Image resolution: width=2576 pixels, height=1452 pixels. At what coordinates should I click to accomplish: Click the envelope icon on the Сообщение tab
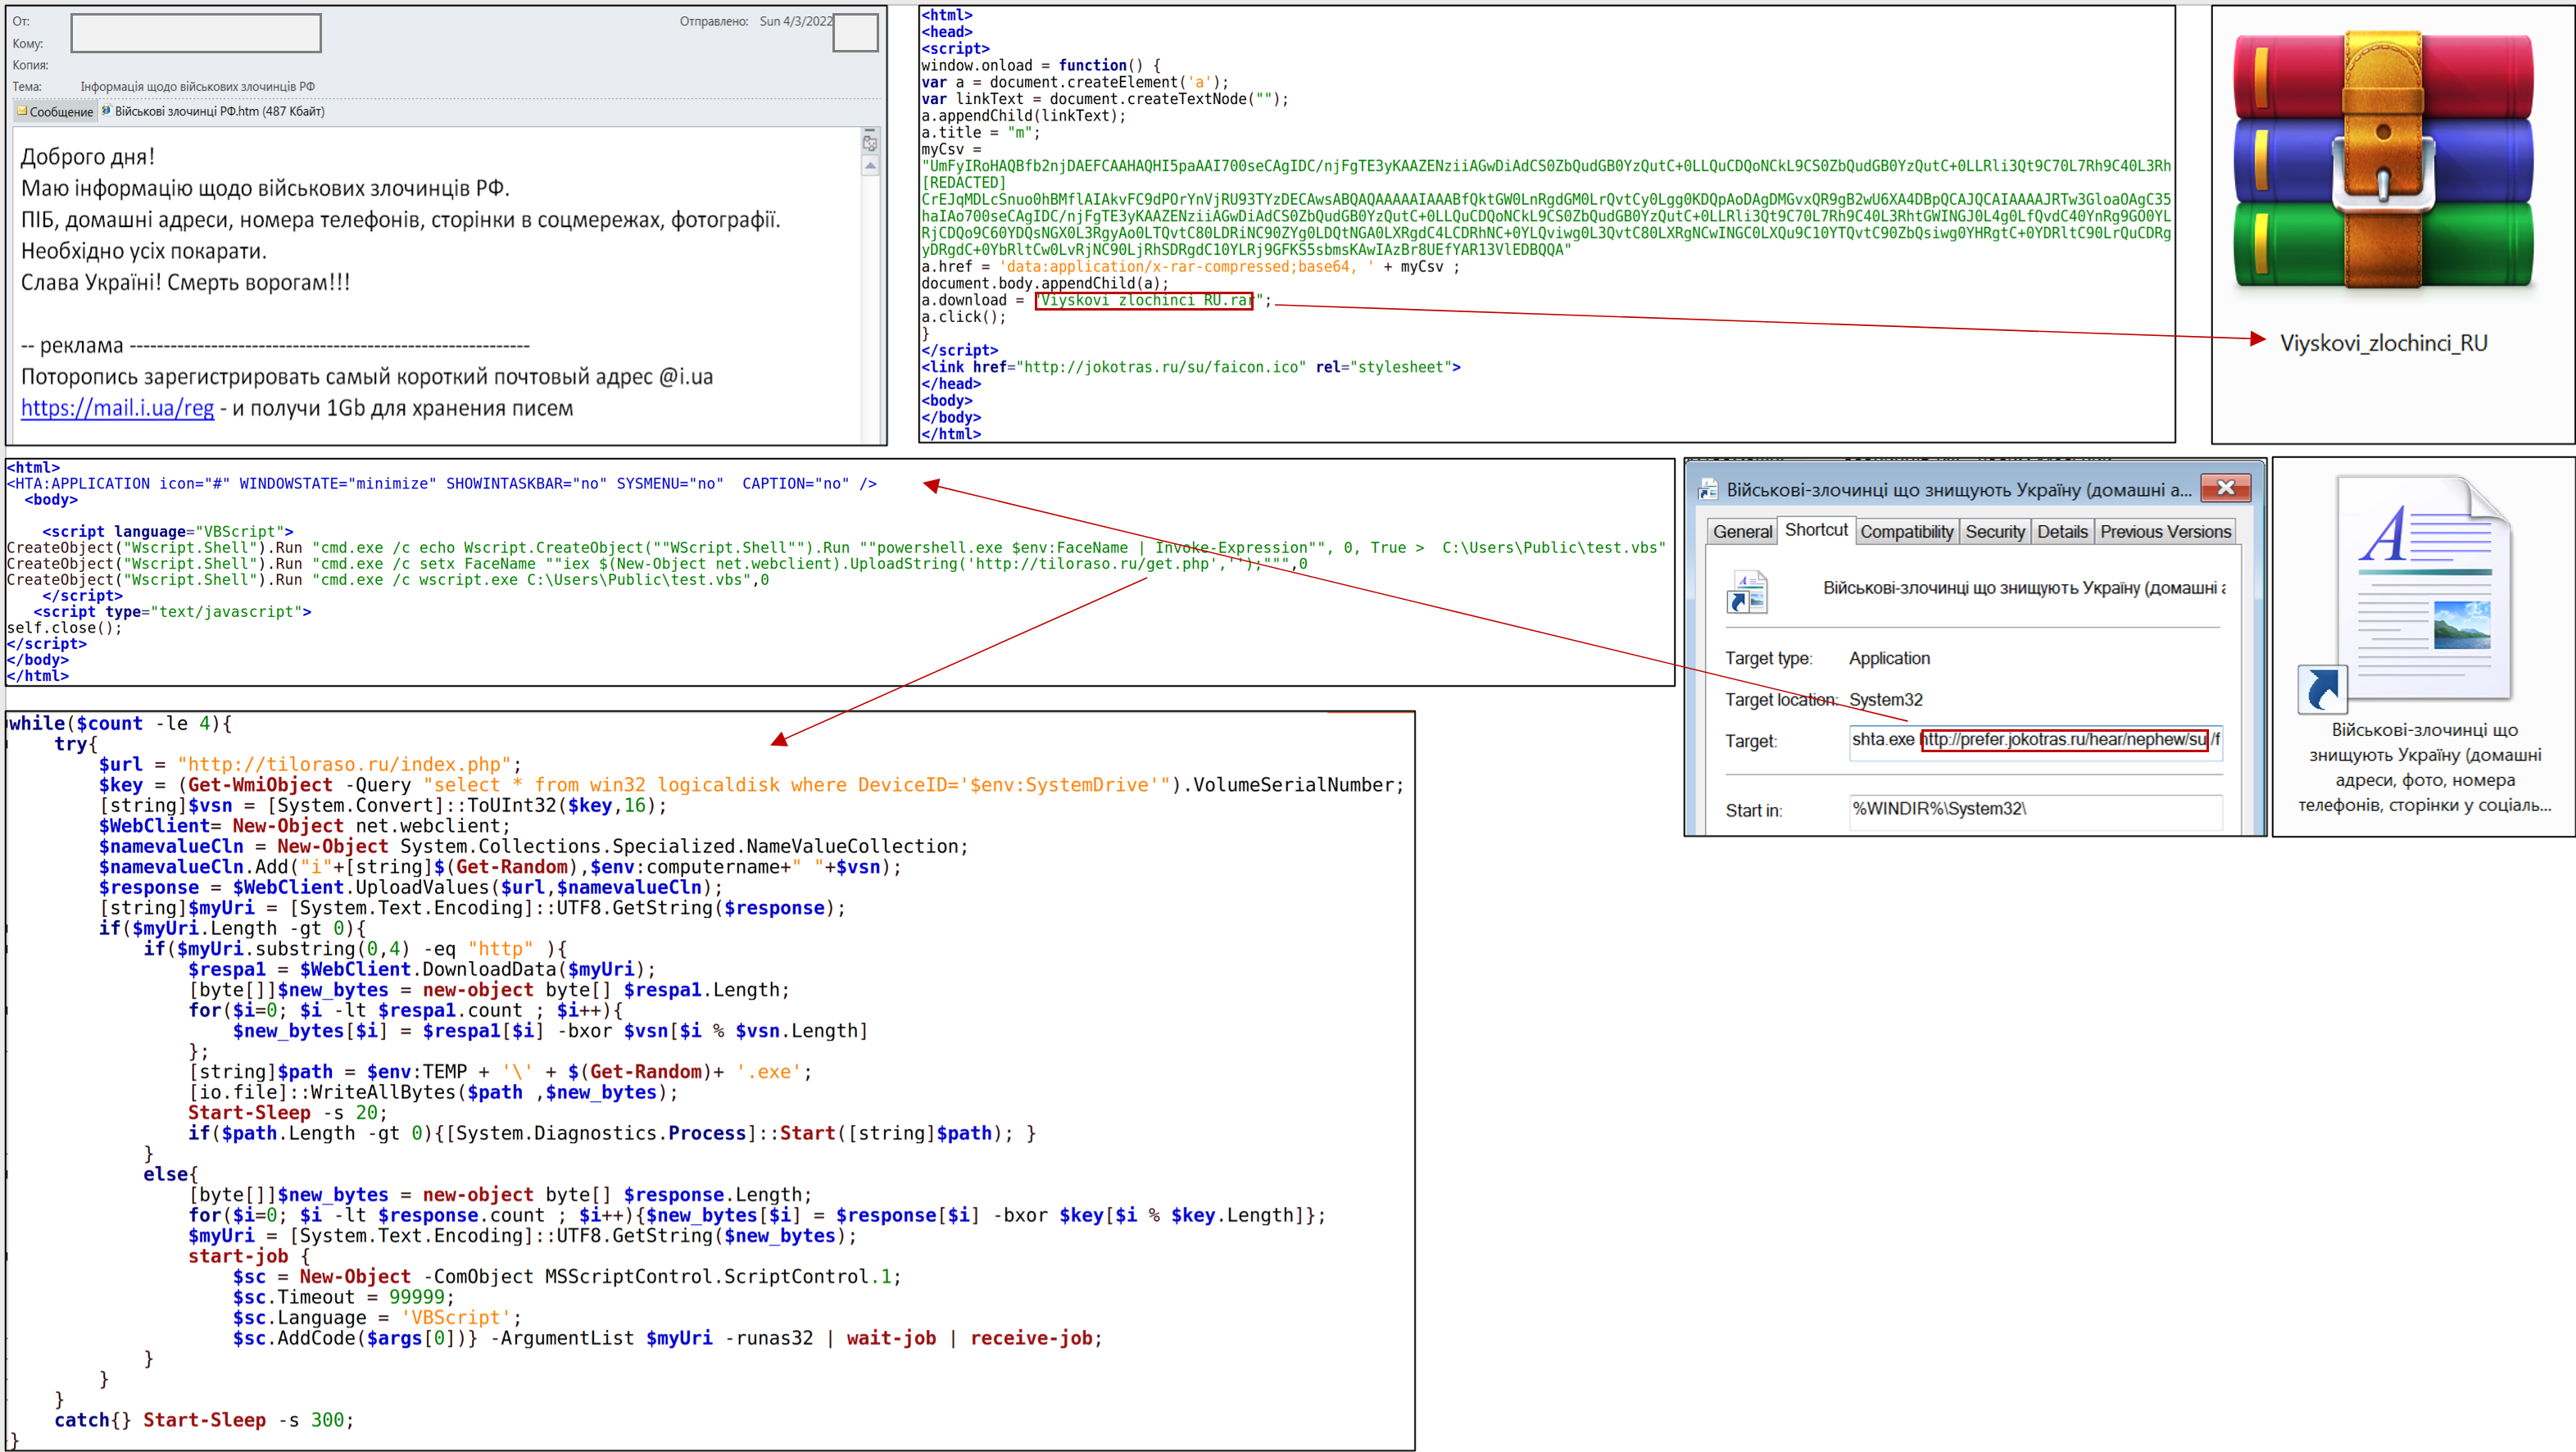[21, 111]
